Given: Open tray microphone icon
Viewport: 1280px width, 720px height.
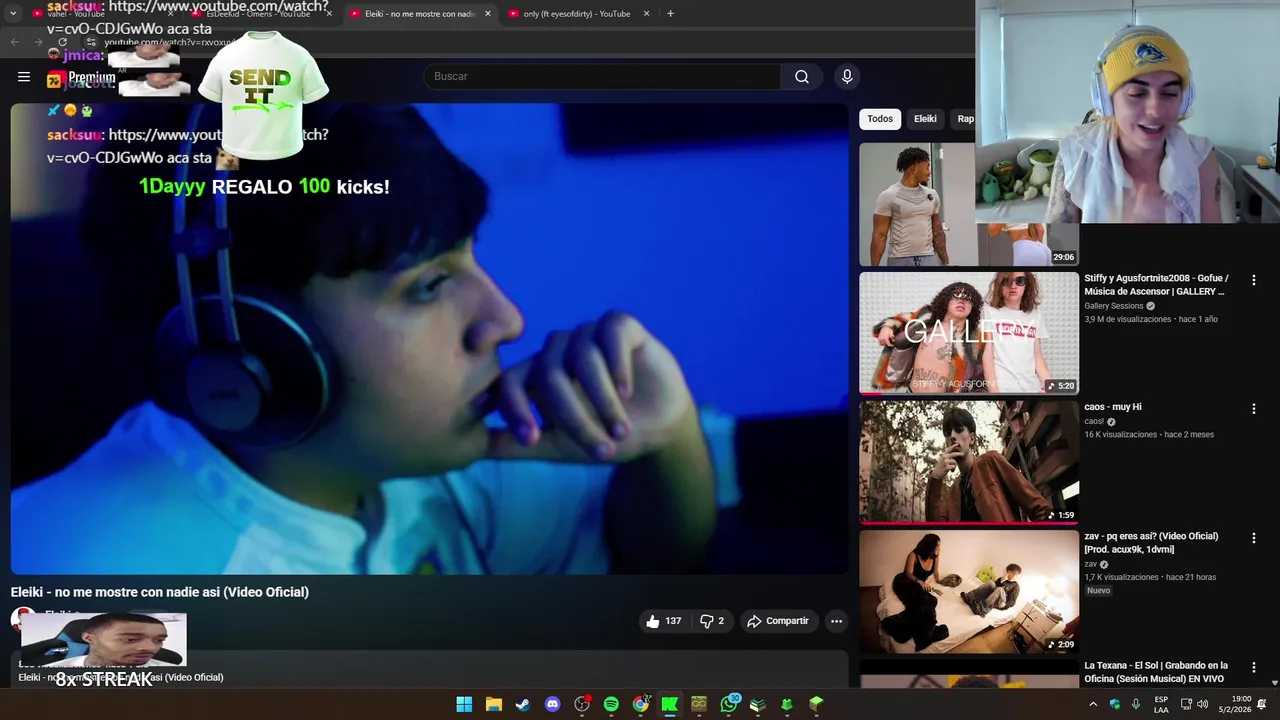Looking at the screenshot, I should (x=1135, y=704).
